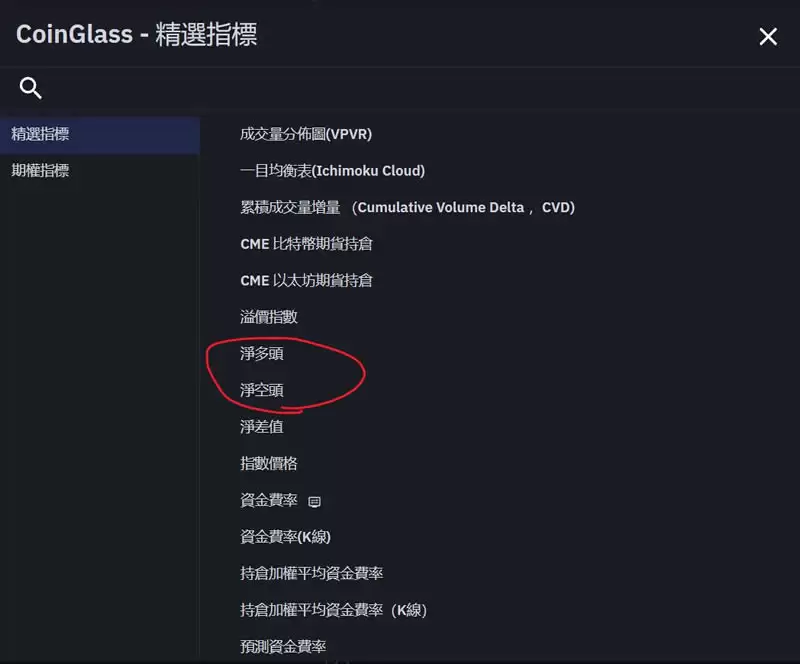
Task: Click into the indicator search field
Action: pyautogui.click(x=400, y=89)
